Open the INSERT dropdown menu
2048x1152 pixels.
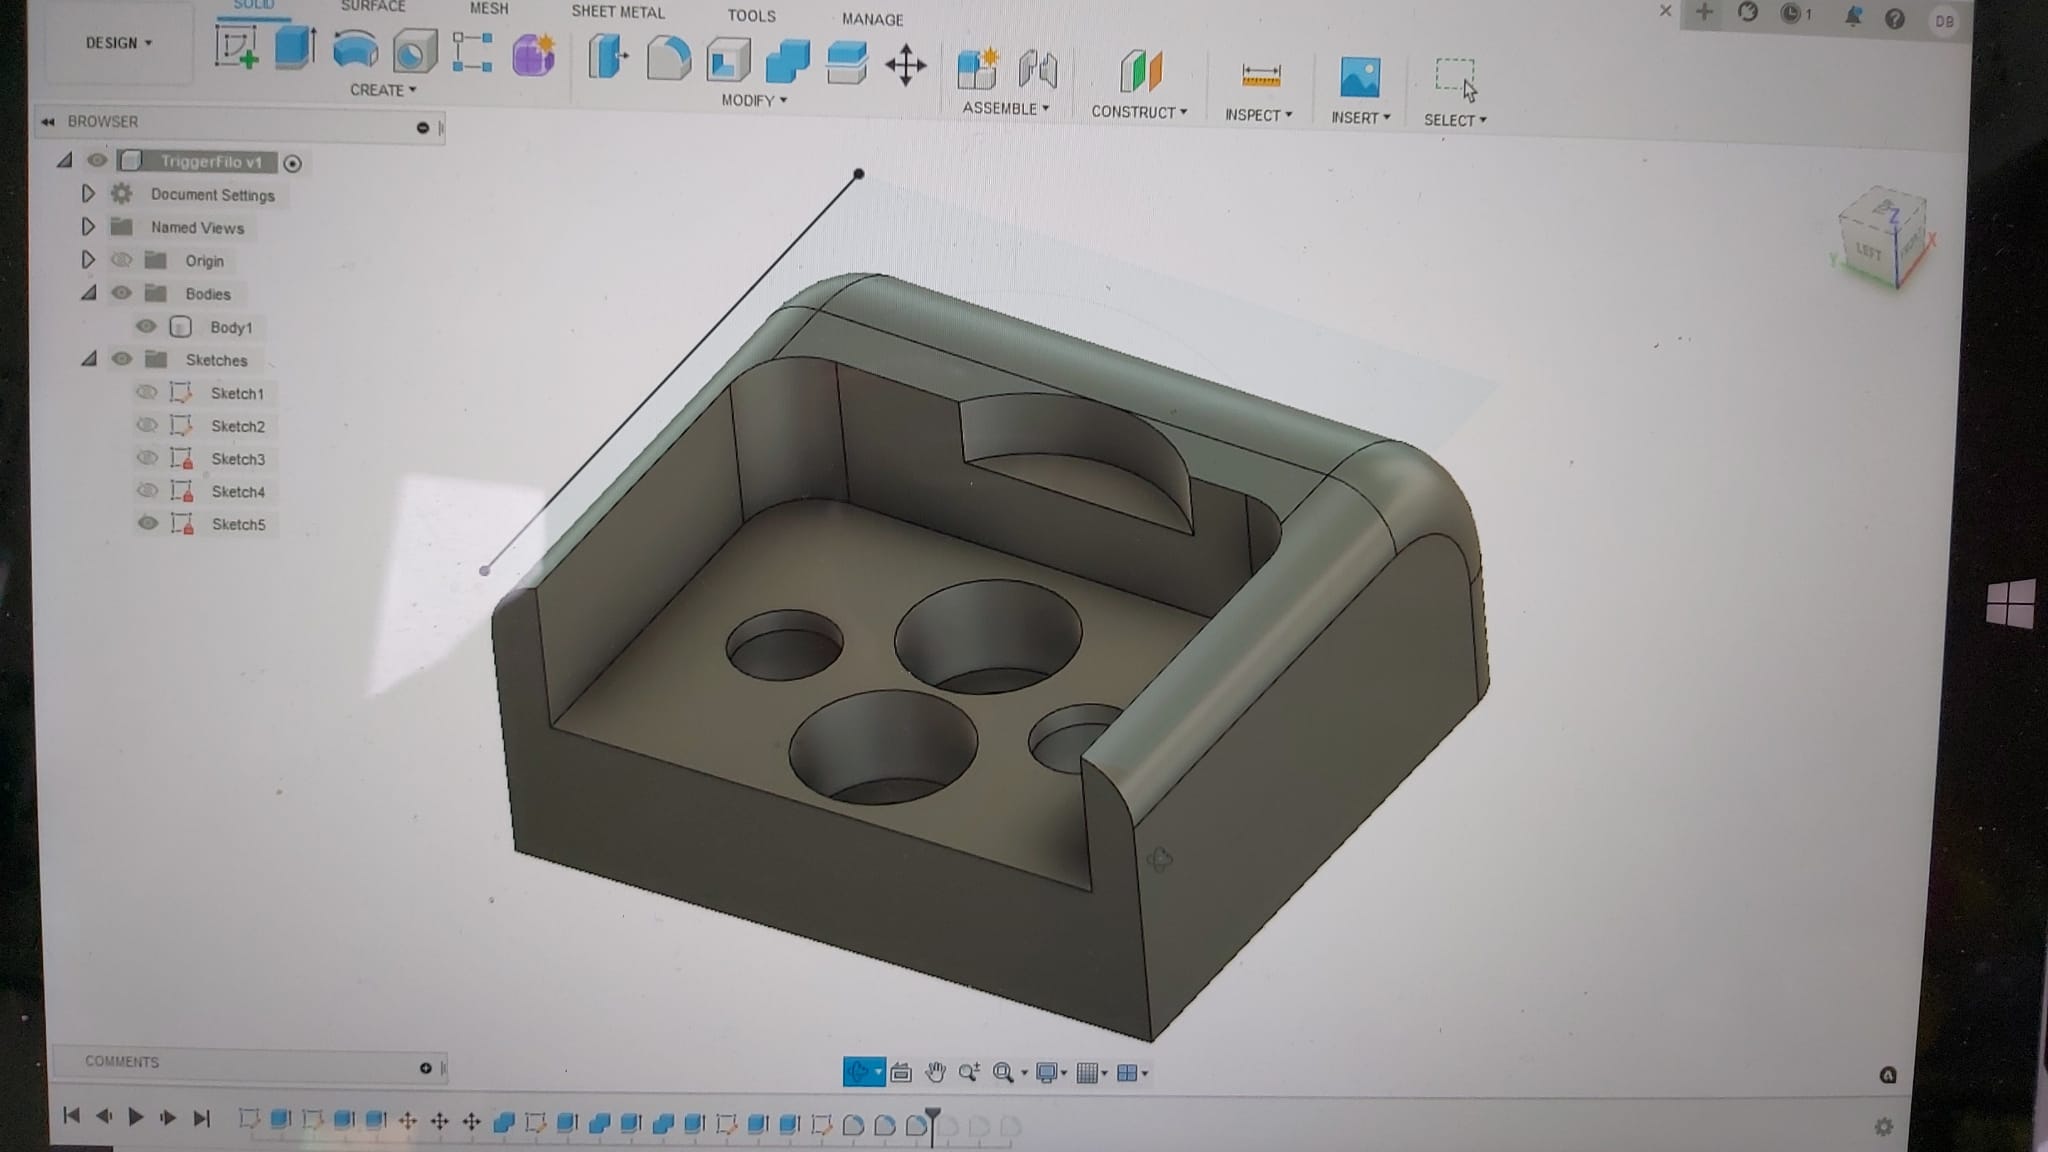tap(1361, 118)
